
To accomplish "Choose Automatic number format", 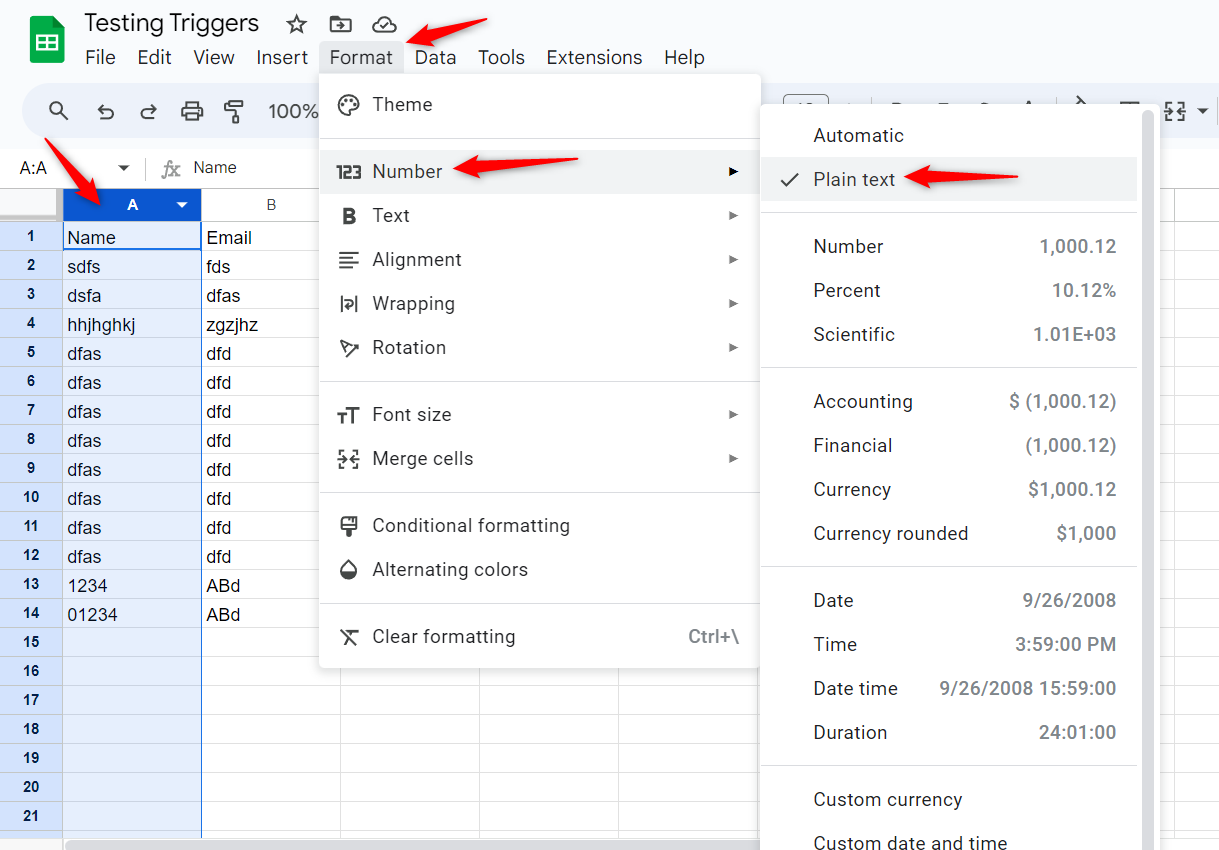I will [949, 136].
